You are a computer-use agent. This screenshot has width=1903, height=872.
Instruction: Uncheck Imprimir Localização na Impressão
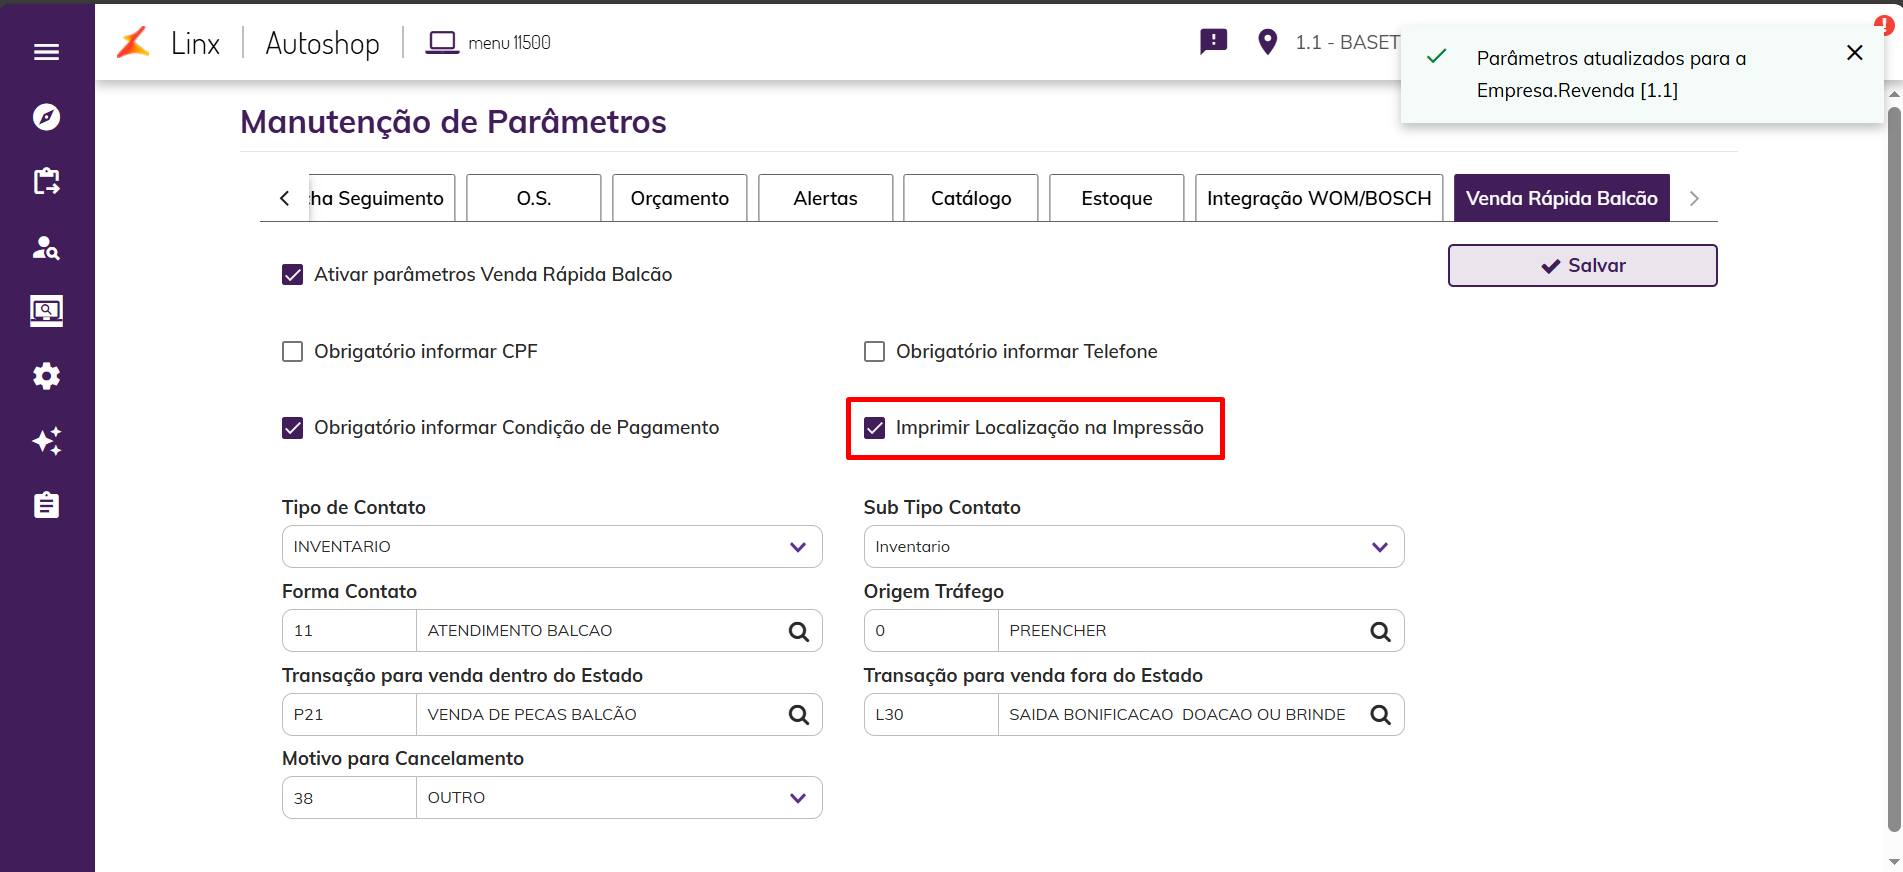(x=875, y=428)
